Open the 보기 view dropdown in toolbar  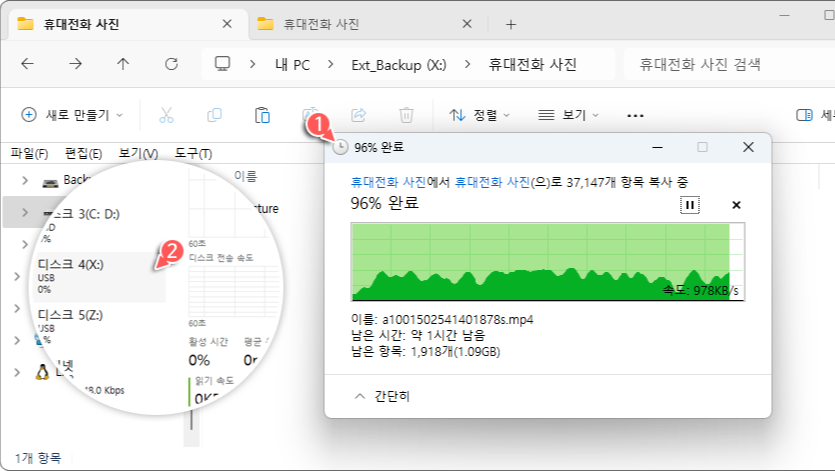[x=568, y=115]
